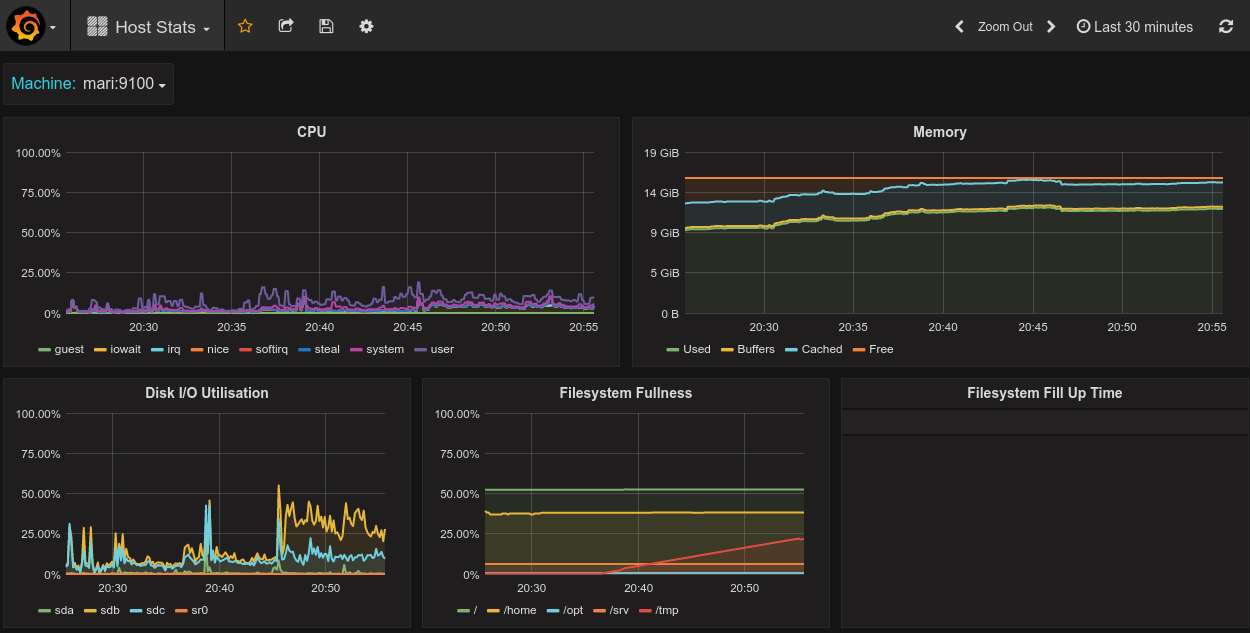This screenshot has height=633, width=1250.
Task: Click the grid icon beside Host Stats
Action: coord(97,26)
